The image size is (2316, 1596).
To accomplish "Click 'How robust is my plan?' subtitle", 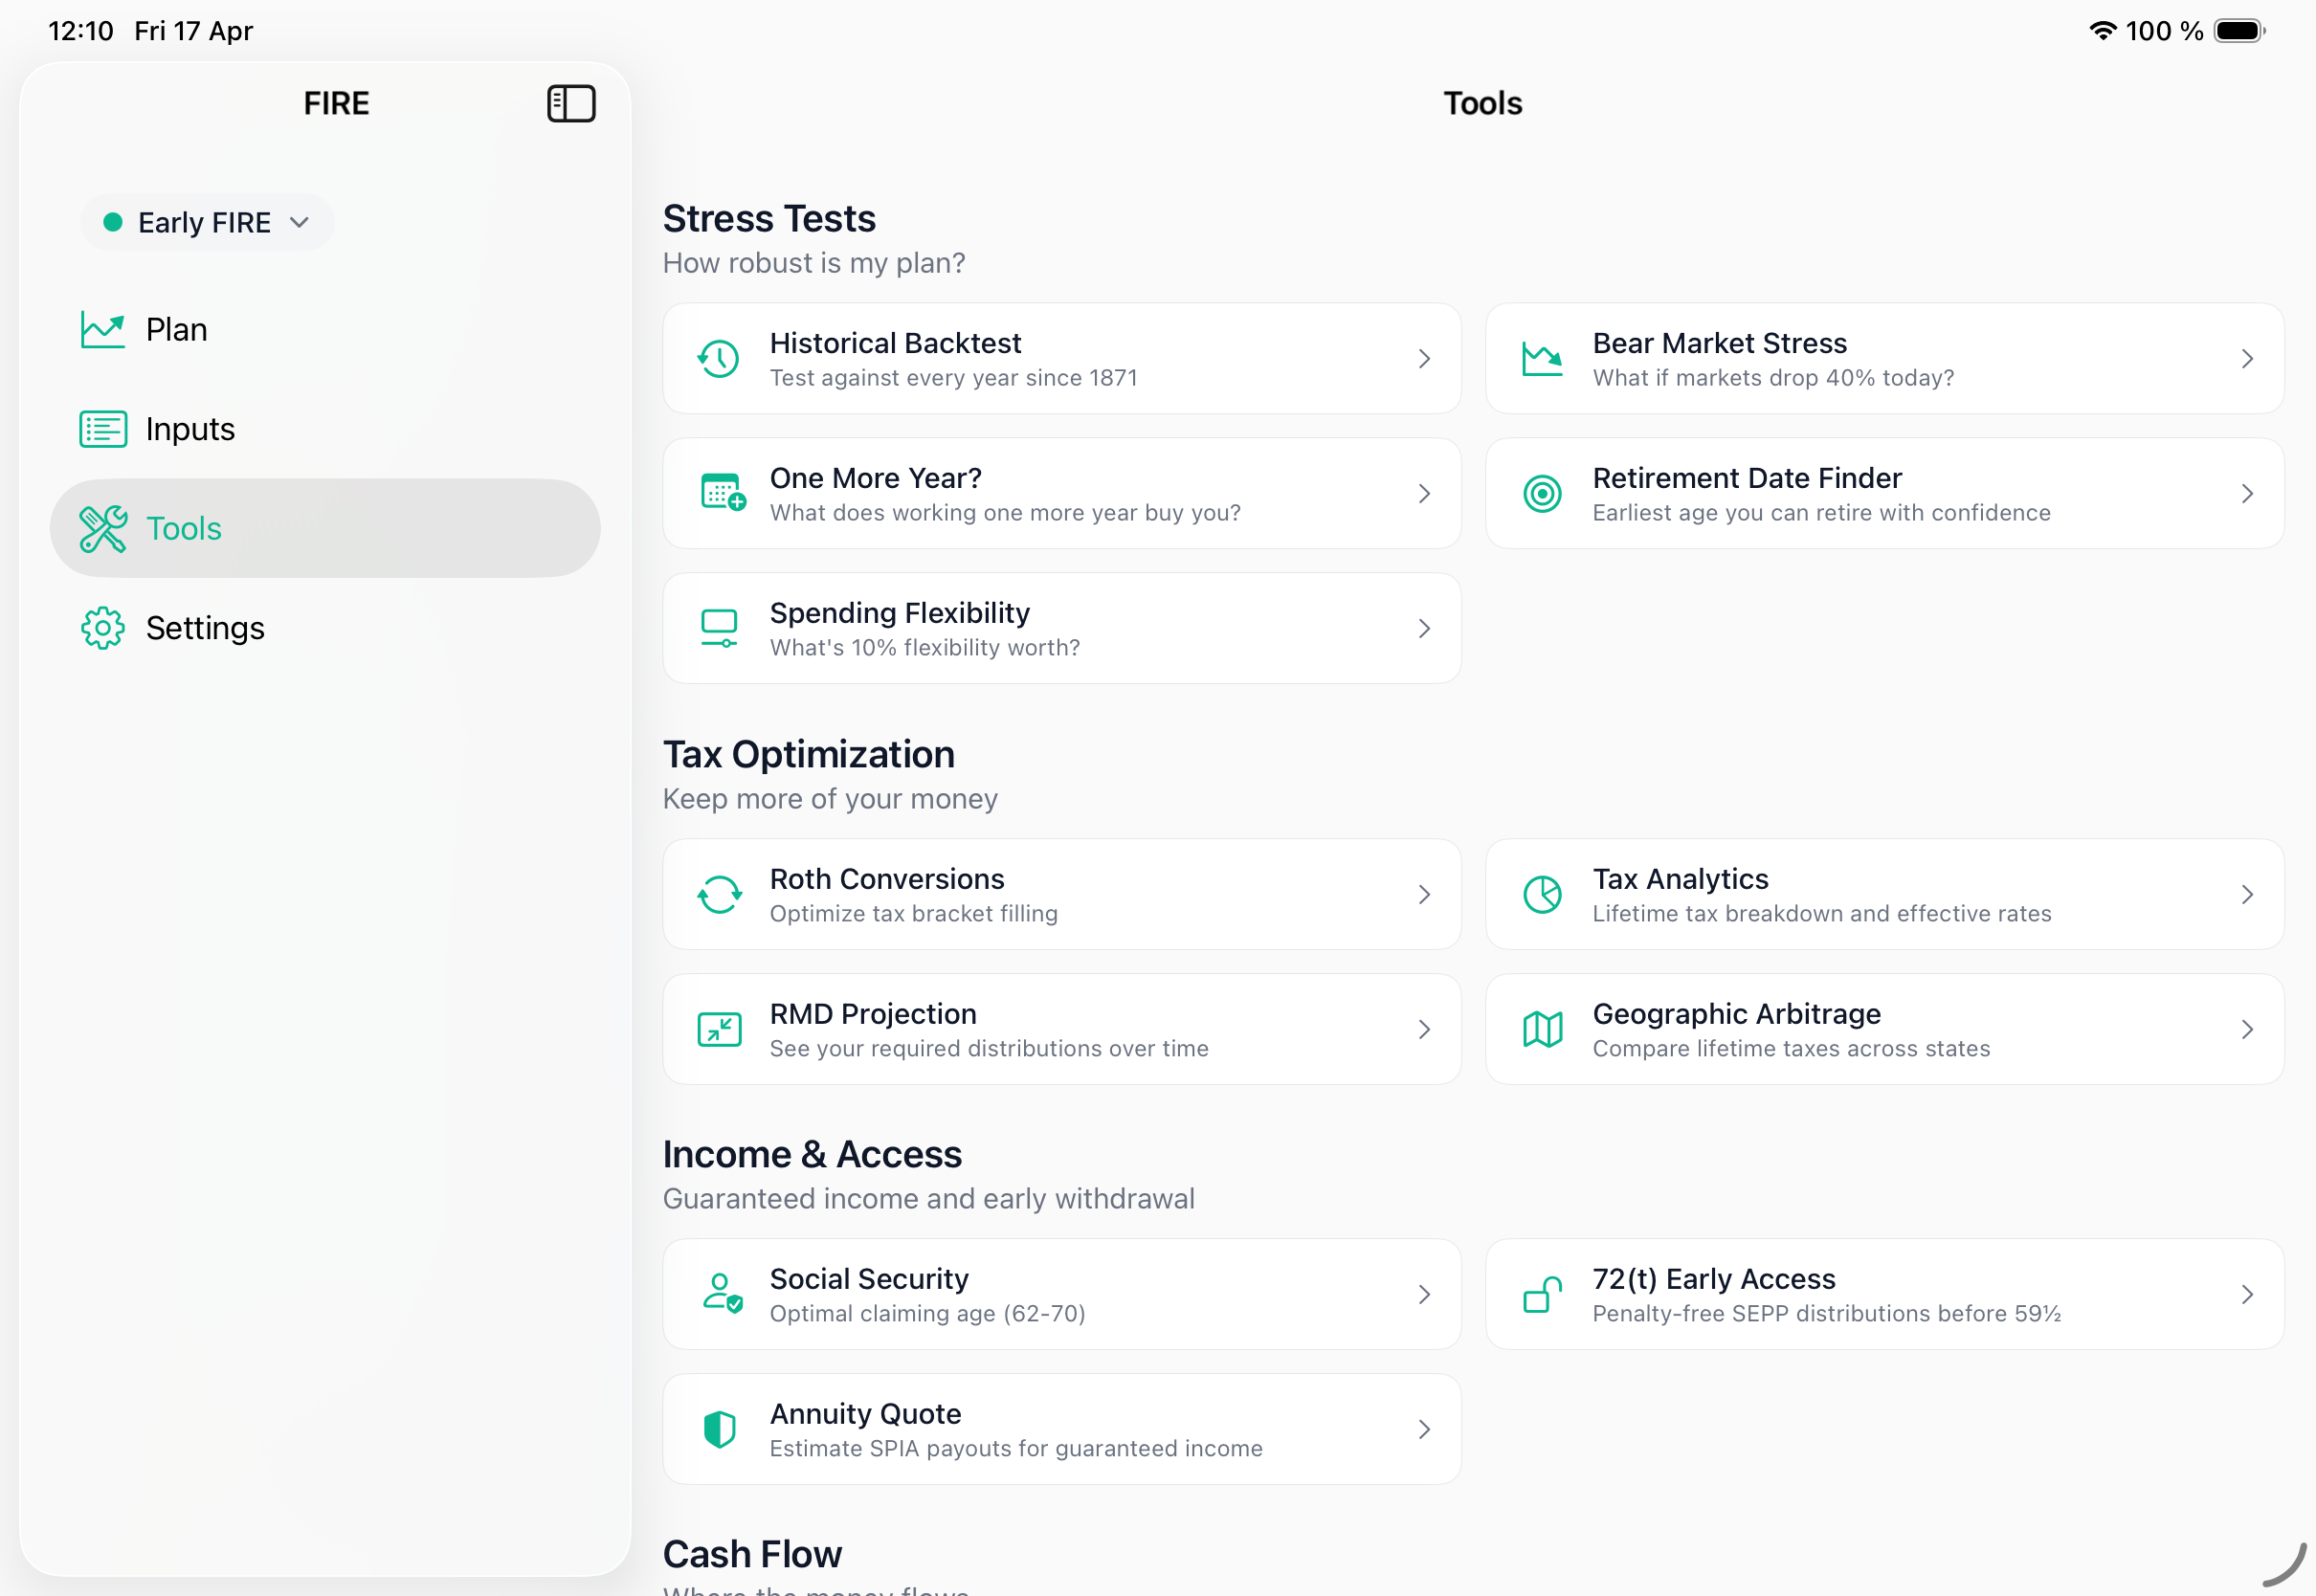I will [x=814, y=263].
